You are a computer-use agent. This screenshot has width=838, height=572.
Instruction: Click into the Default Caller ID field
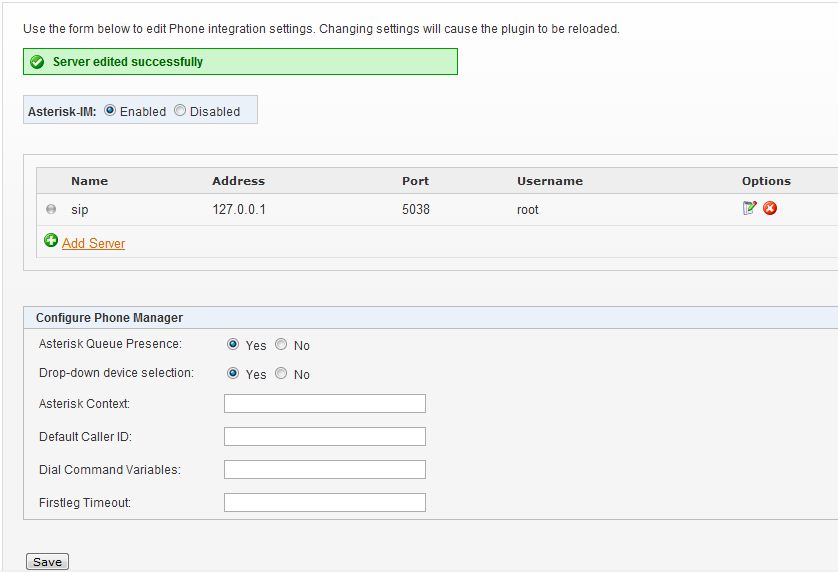325,437
